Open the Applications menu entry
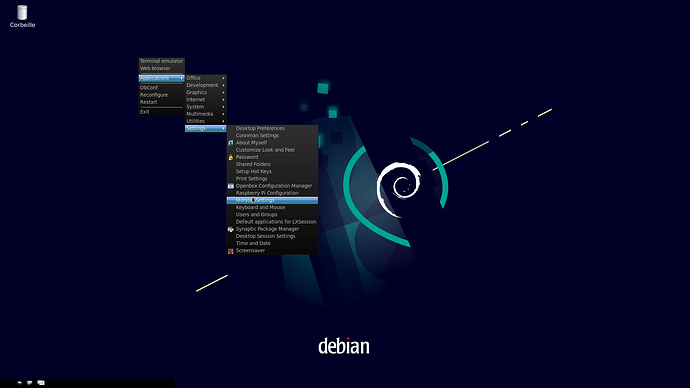The image size is (690, 388). pos(161,78)
